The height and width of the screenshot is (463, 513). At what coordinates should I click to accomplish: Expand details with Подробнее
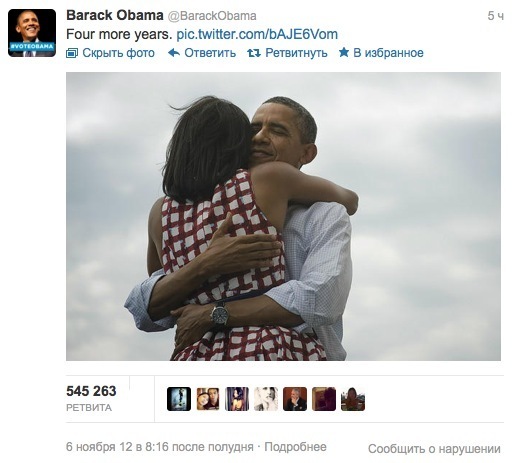295,447
